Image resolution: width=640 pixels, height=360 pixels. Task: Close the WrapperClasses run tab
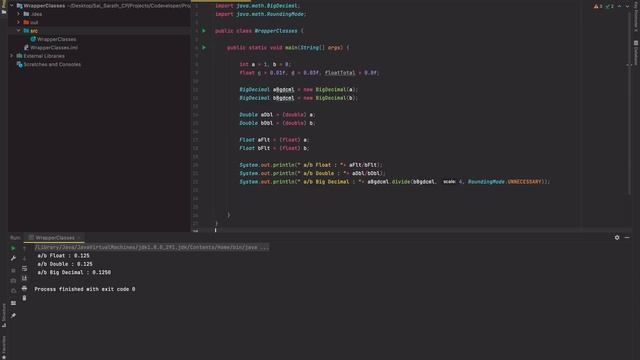point(79,238)
